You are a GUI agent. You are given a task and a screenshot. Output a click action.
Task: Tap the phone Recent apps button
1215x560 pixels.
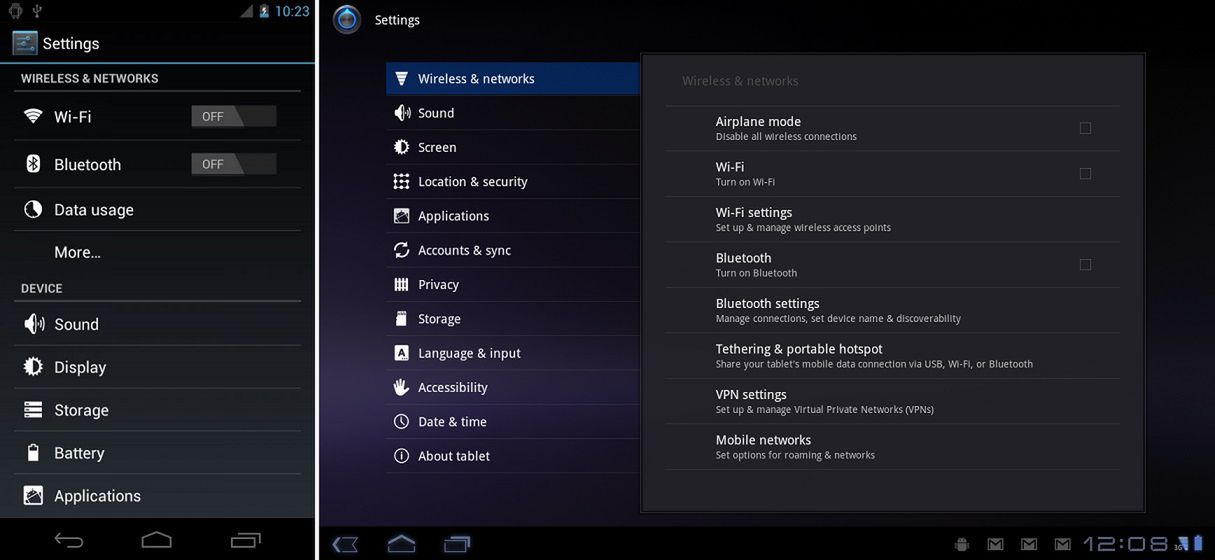pos(245,540)
